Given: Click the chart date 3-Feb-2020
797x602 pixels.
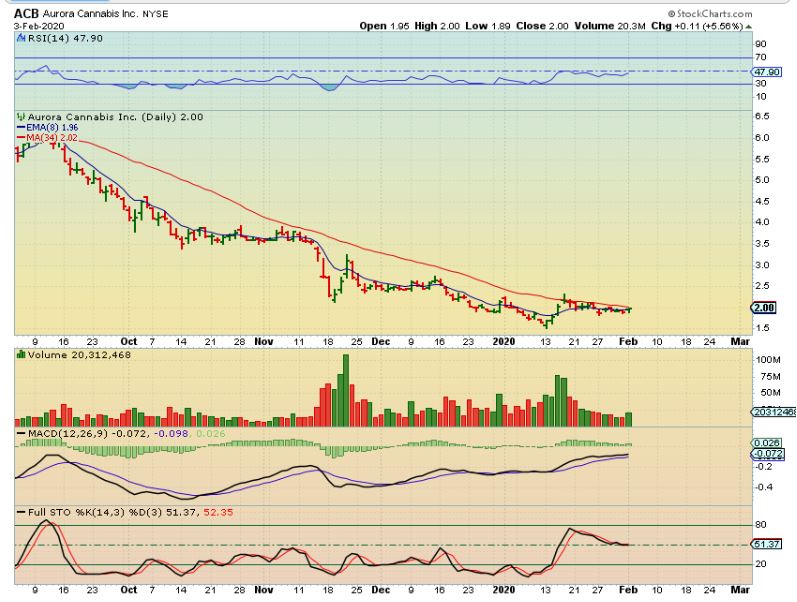Looking at the screenshot, I should tap(39, 26).
